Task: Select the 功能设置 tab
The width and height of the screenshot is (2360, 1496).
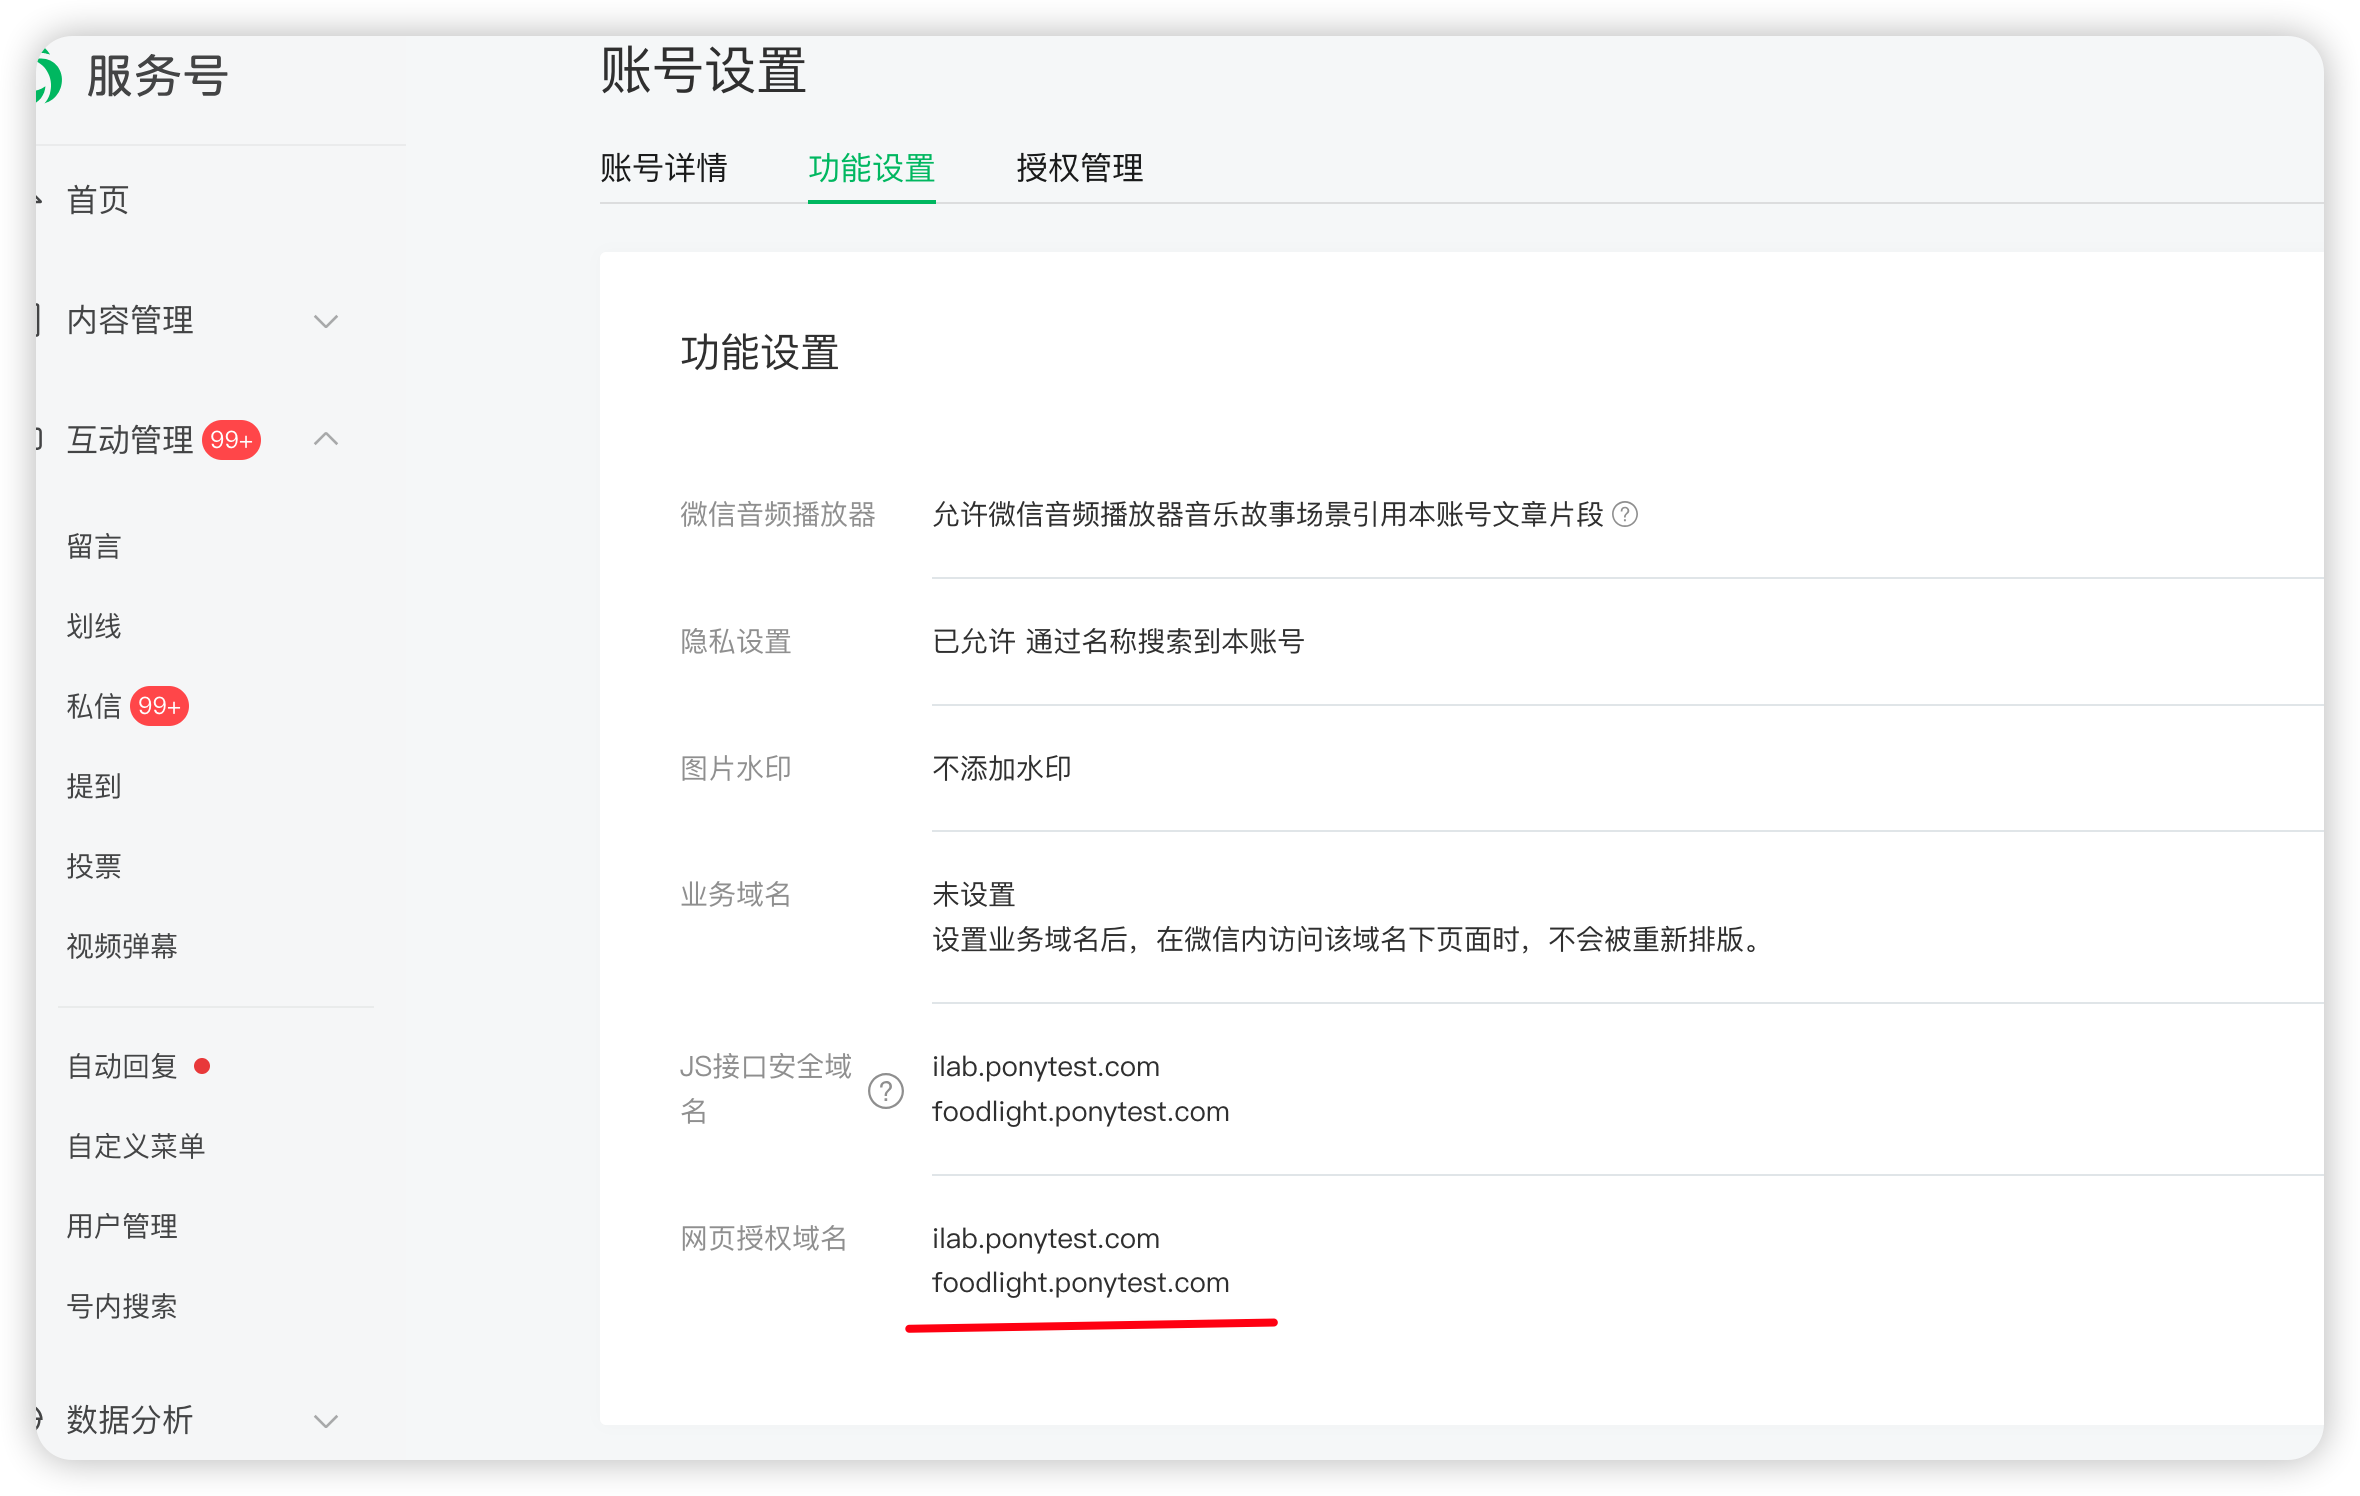Action: click(872, 168)
